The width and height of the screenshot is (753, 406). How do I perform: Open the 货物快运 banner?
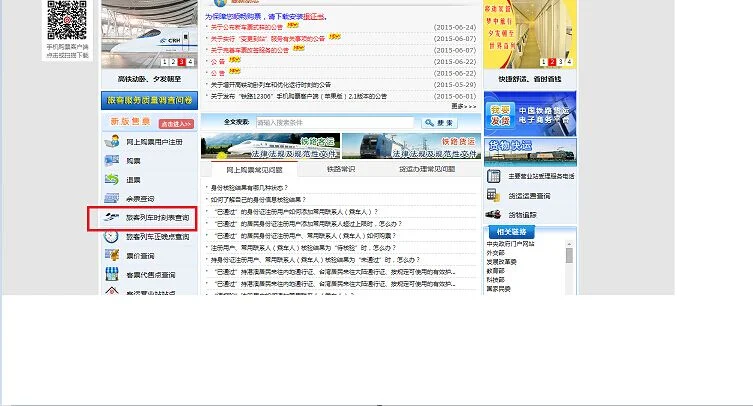(x=530, y=152)
